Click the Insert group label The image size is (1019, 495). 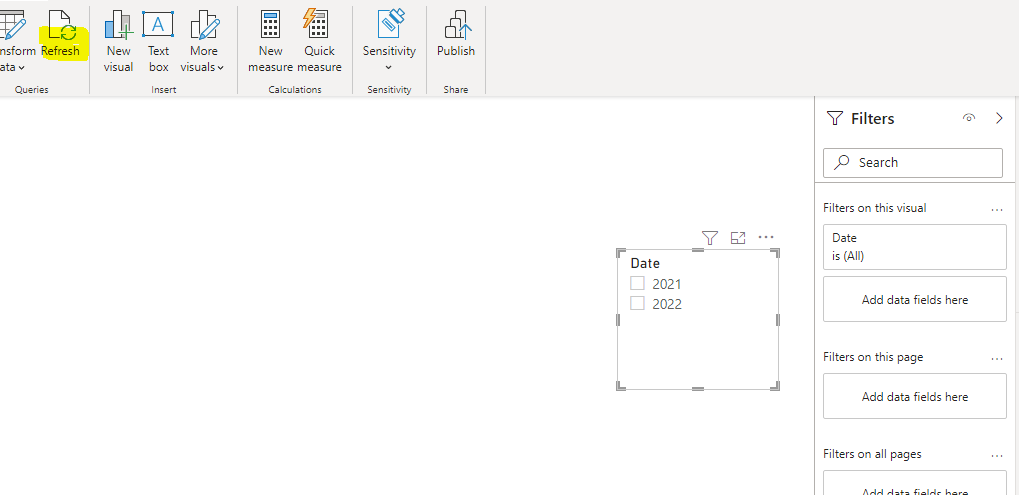[164, 90]
